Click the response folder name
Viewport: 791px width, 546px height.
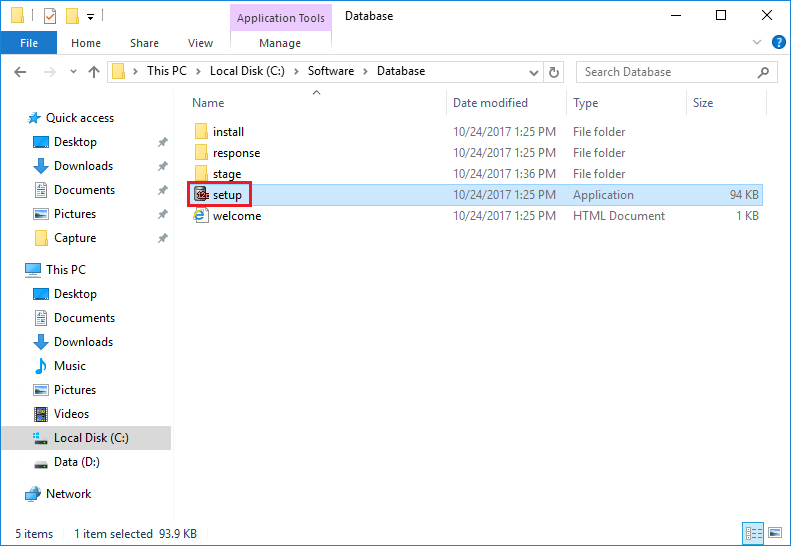[237, 153]
